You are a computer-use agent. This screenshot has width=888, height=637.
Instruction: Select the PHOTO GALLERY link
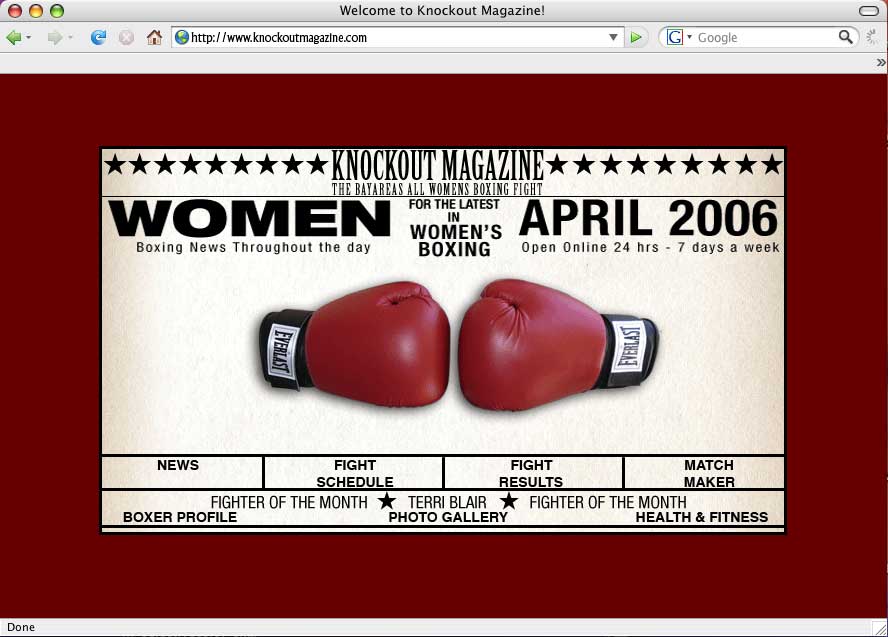(448, 517)
